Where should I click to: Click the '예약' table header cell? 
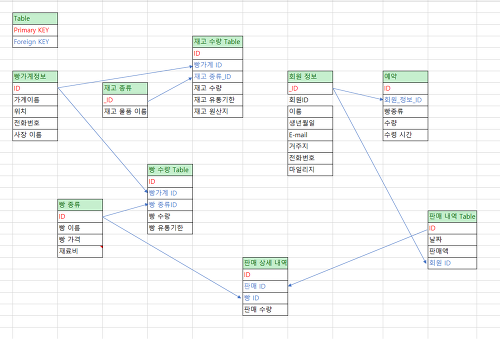pos(405,77)
